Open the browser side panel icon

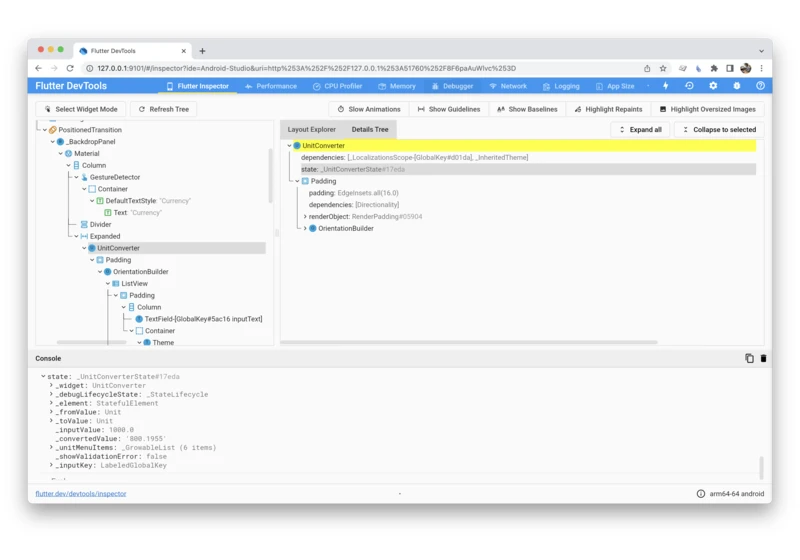730,68
